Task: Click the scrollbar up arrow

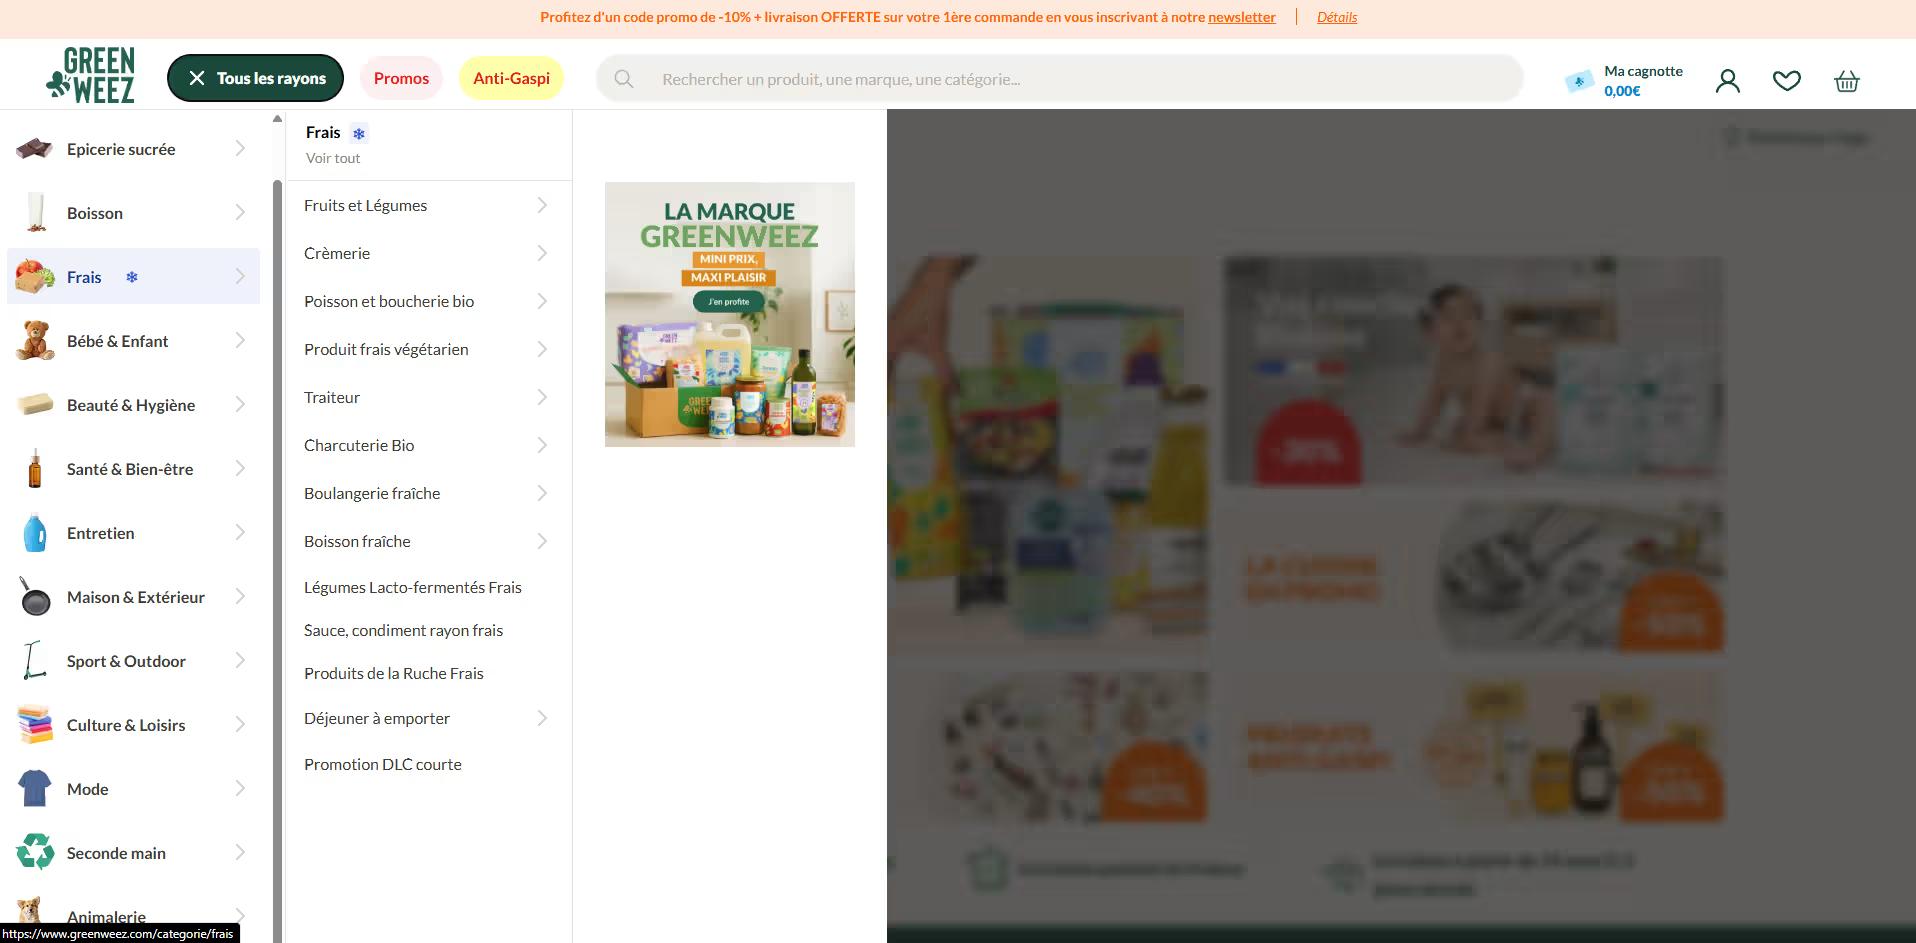Action: point(277,119)
